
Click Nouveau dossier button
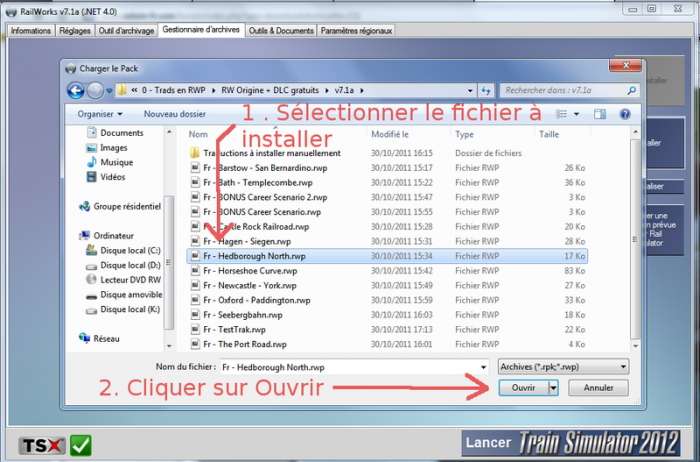[175, 114]
